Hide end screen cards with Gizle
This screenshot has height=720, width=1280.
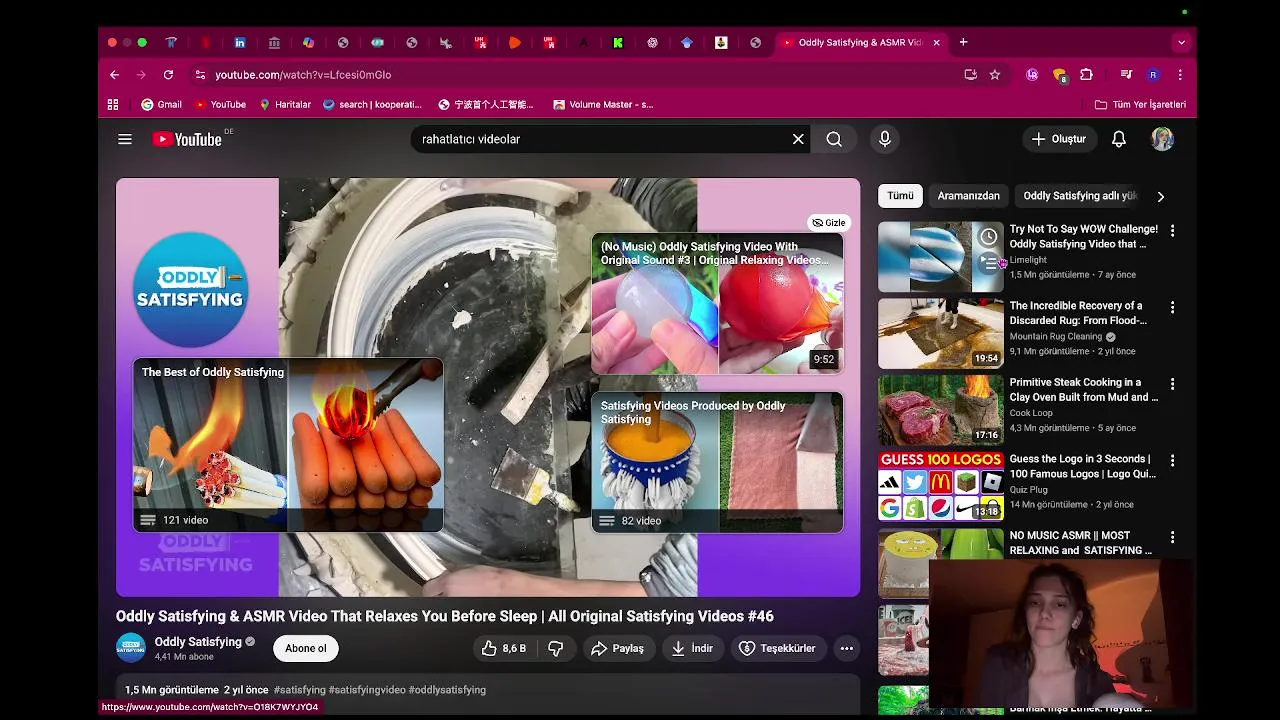[829, 223]
